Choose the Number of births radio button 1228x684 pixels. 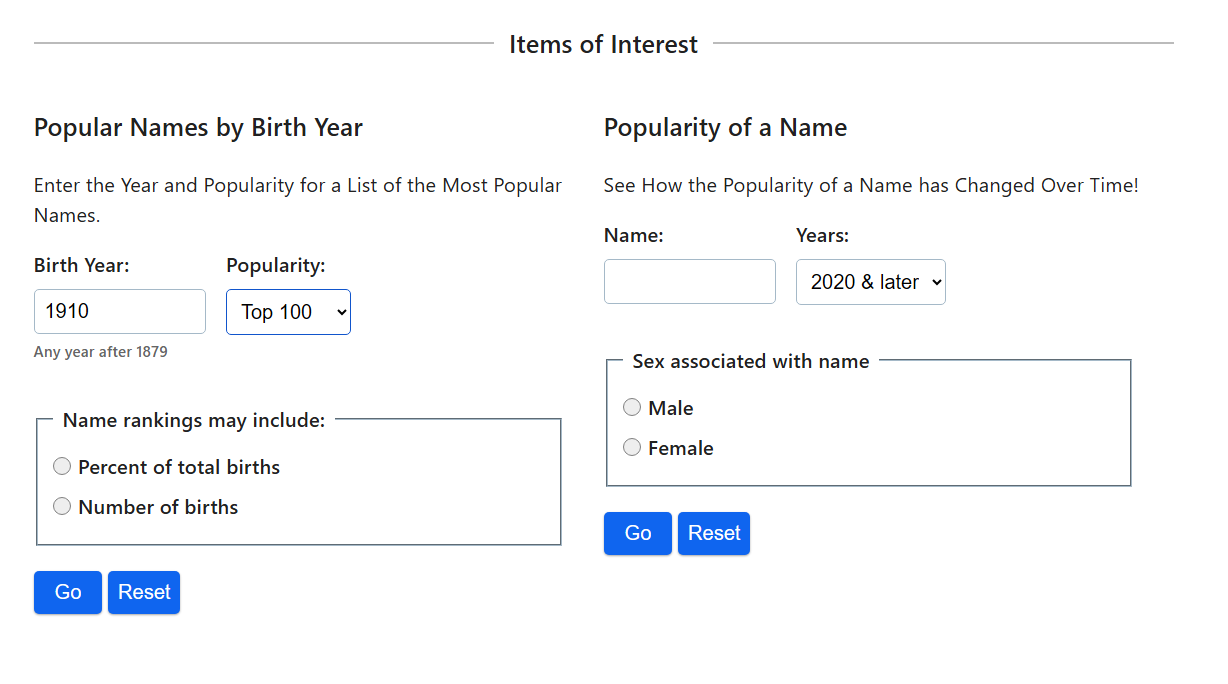tap(62, 507)
